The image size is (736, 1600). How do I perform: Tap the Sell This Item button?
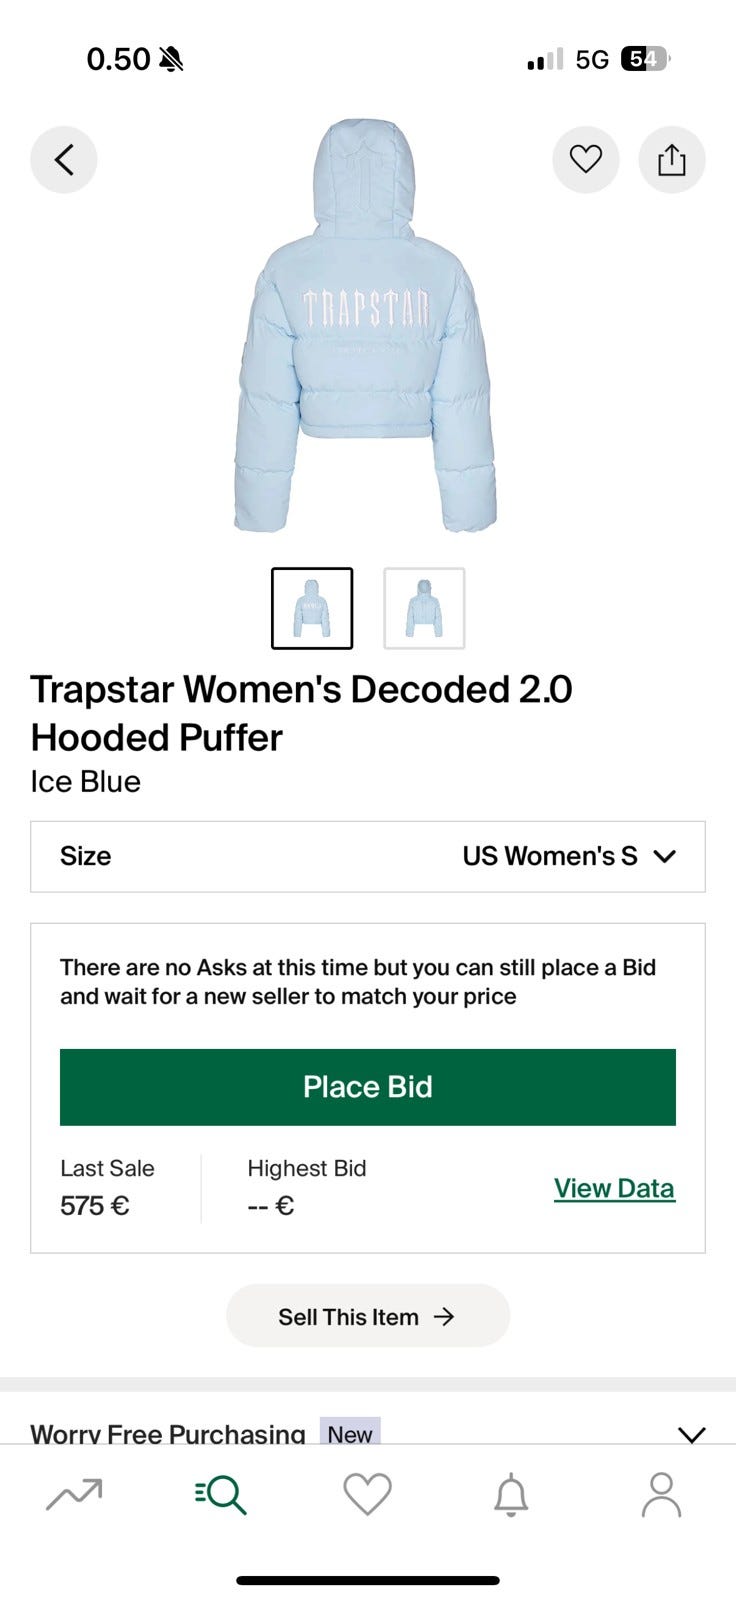coord(368,1316)
